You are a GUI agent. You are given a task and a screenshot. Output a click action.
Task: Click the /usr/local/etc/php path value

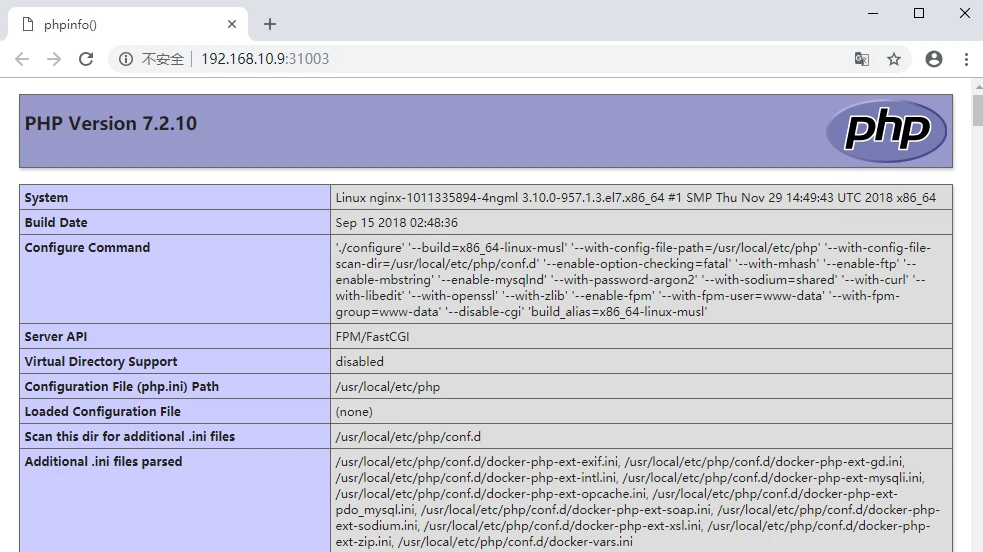(387, 387)
